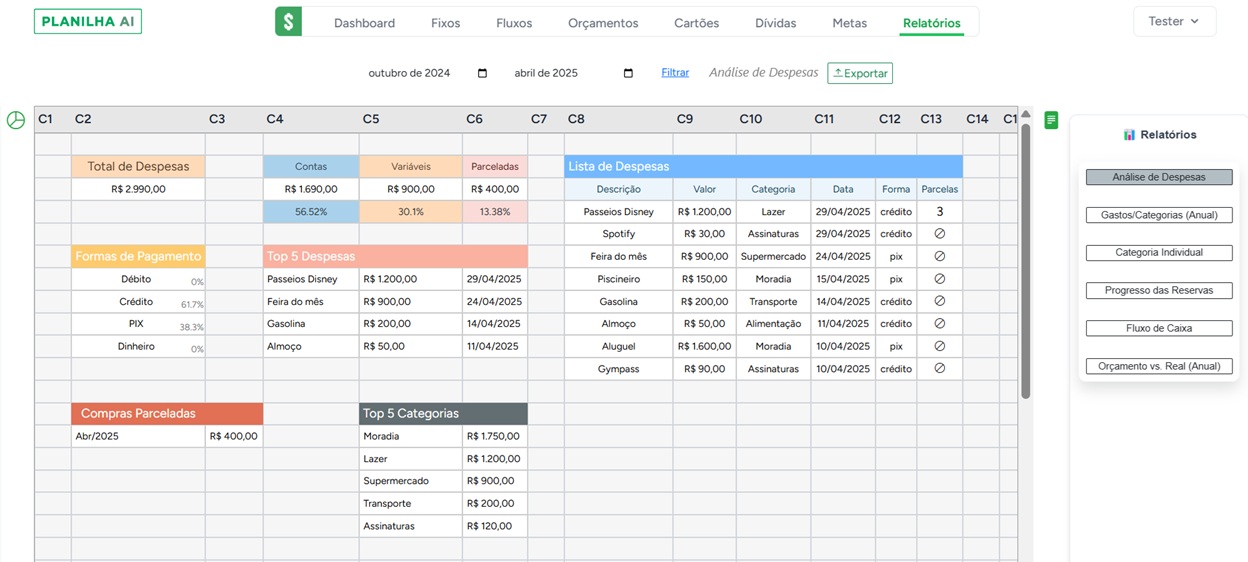This screenshot has width=1248, height=562.
Task: Click the 56.52% cell
Action: tap(311, 212)
